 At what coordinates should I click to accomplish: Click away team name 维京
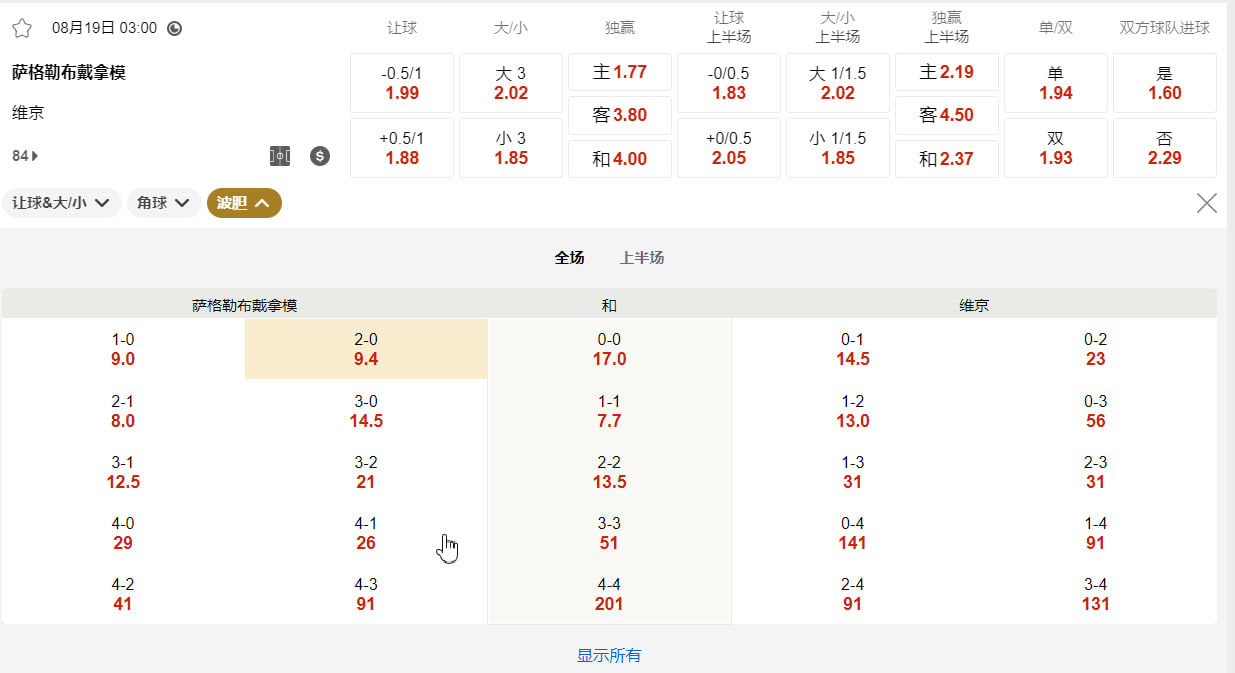click(x=28, y=113)
